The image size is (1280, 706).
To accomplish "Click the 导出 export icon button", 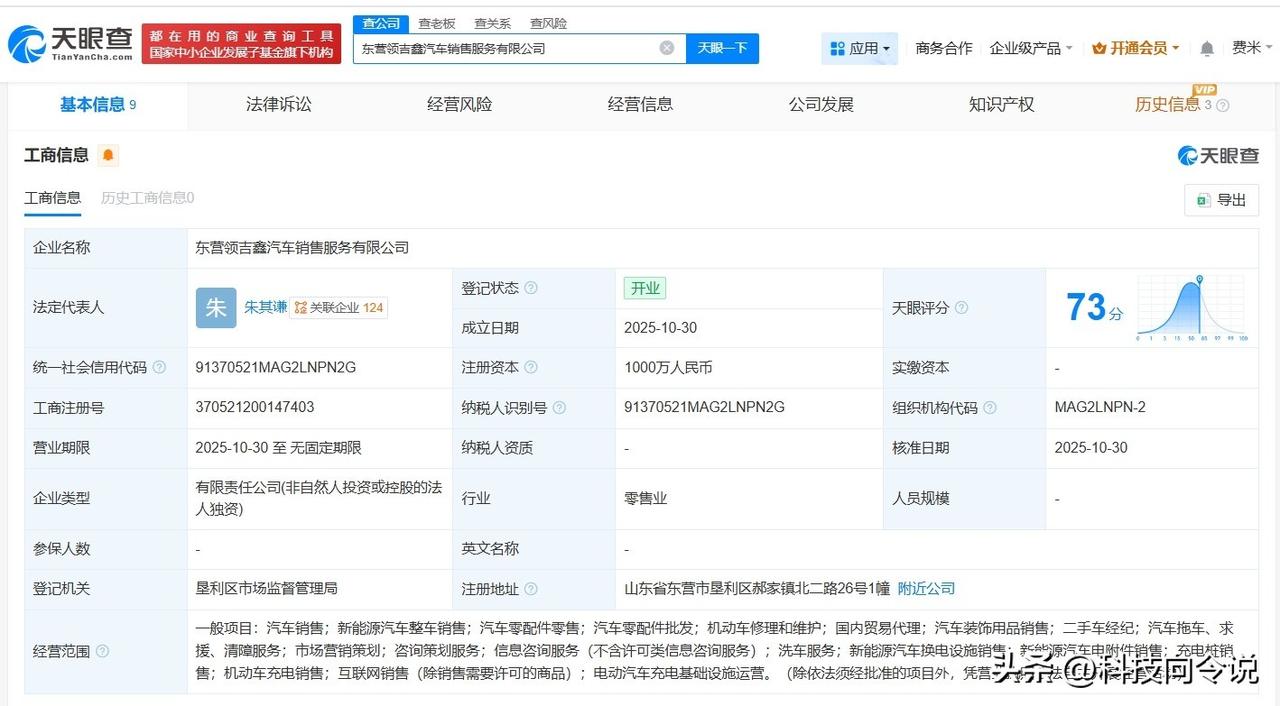I will [1221, 200].
